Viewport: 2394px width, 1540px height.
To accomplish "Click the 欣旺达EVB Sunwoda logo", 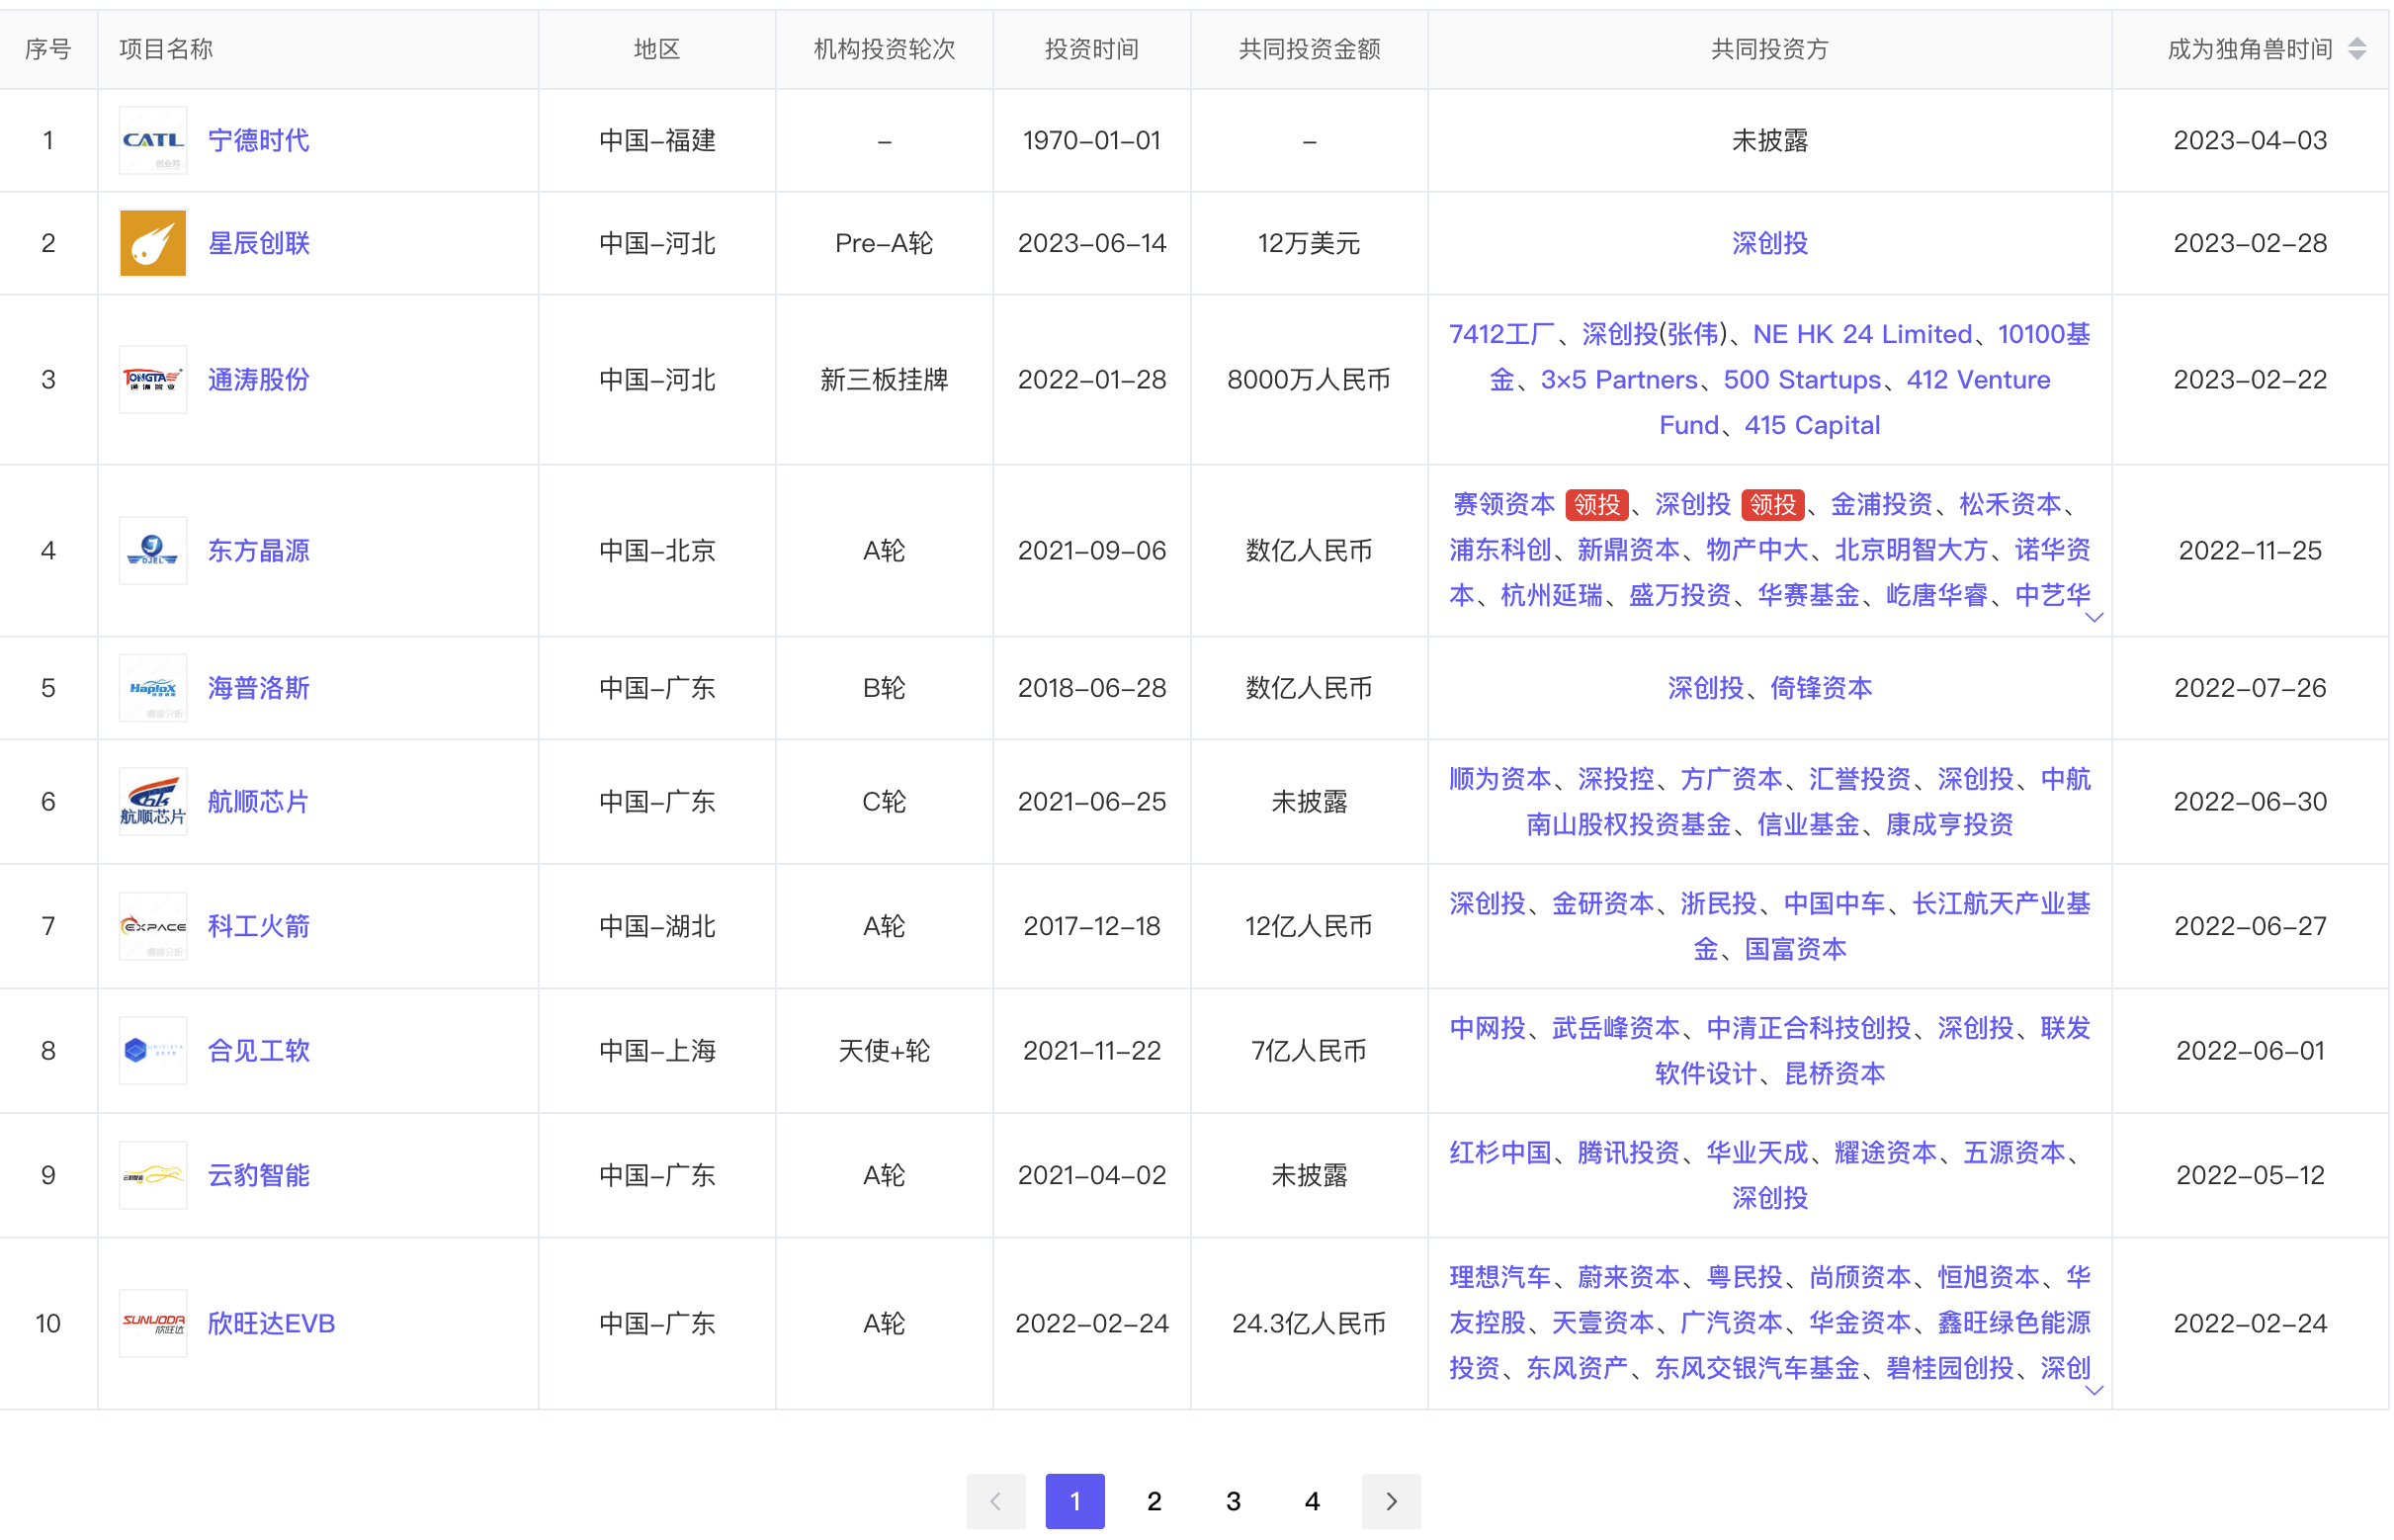I will tap(153, 1324).
